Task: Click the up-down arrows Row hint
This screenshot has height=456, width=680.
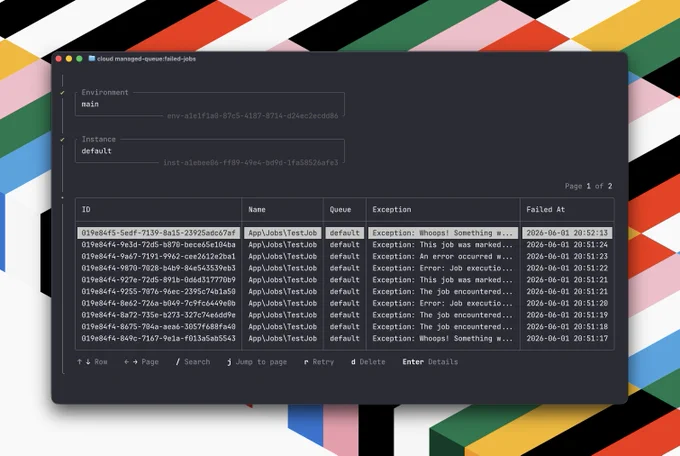Action: 92,362
